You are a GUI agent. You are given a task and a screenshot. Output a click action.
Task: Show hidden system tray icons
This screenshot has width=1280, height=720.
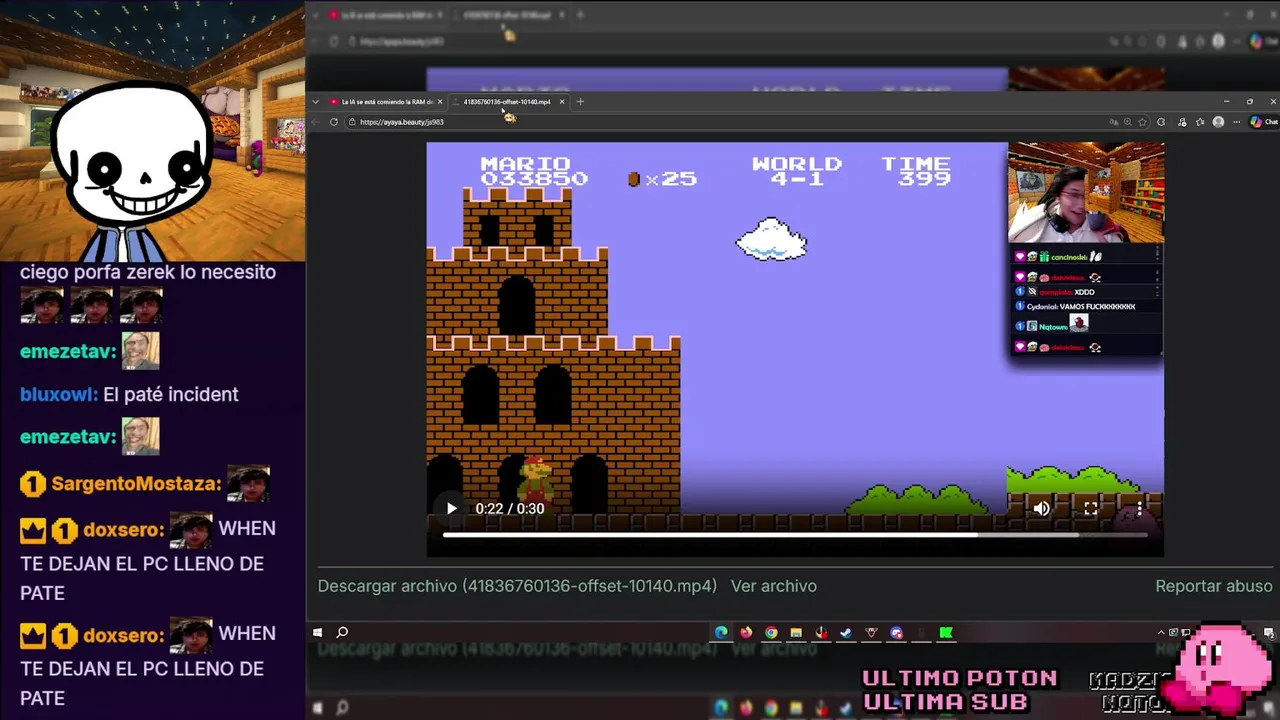pos(1161,632)
